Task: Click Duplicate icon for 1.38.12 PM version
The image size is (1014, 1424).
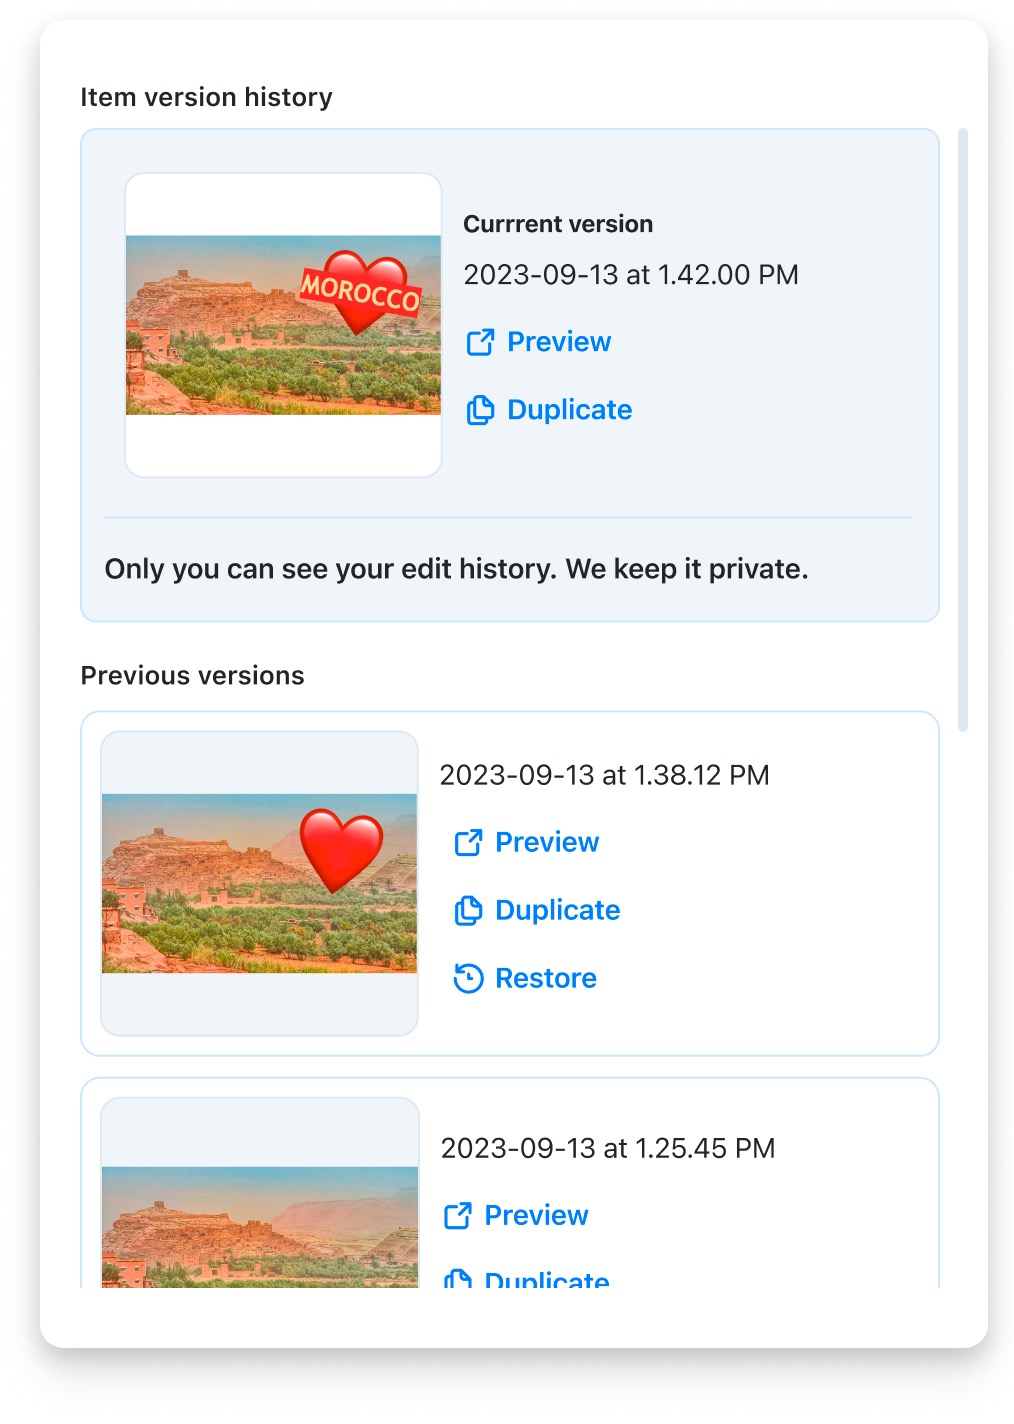Action: tap(468, 911)
